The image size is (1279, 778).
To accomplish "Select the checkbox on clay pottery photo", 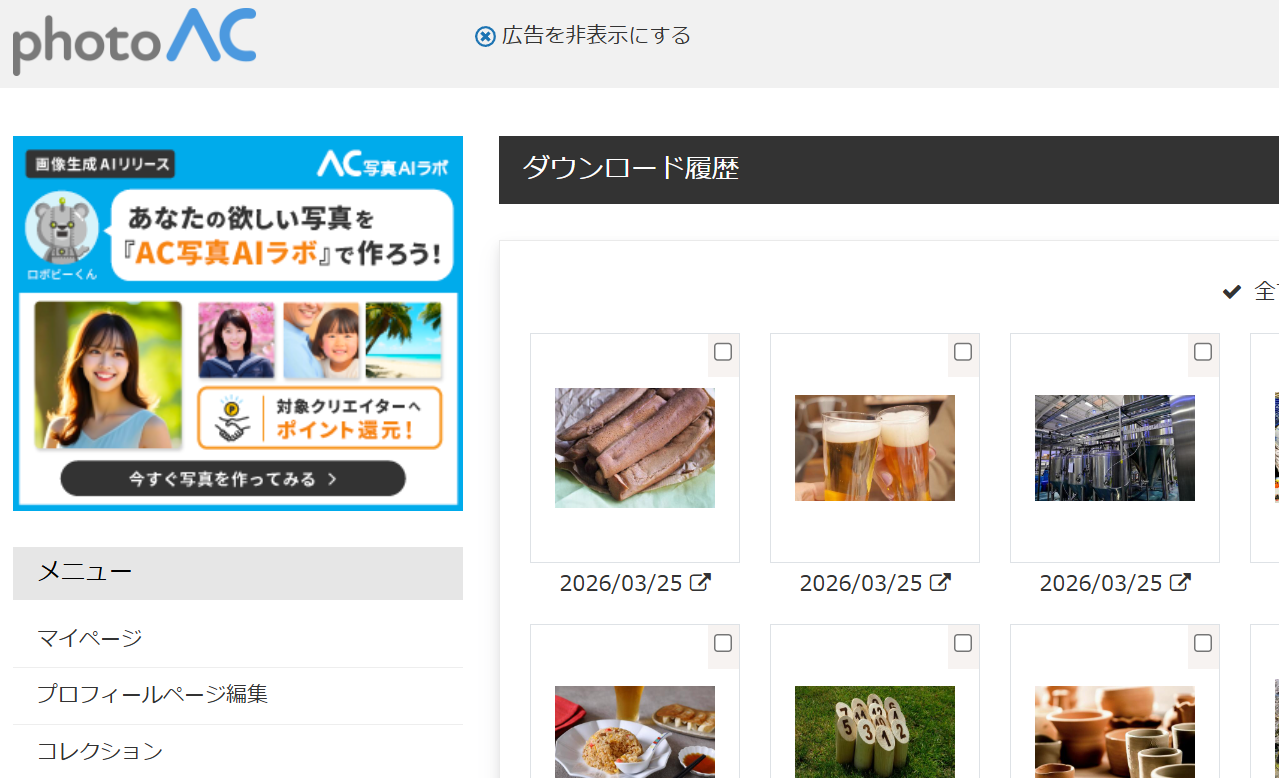I will pyautogui.click(x=1203, y=643).
